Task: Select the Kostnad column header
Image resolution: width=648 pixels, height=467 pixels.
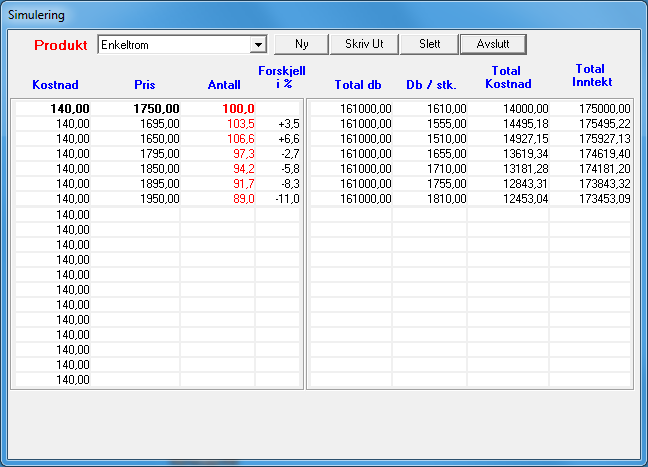Action: tap(55, 84)
